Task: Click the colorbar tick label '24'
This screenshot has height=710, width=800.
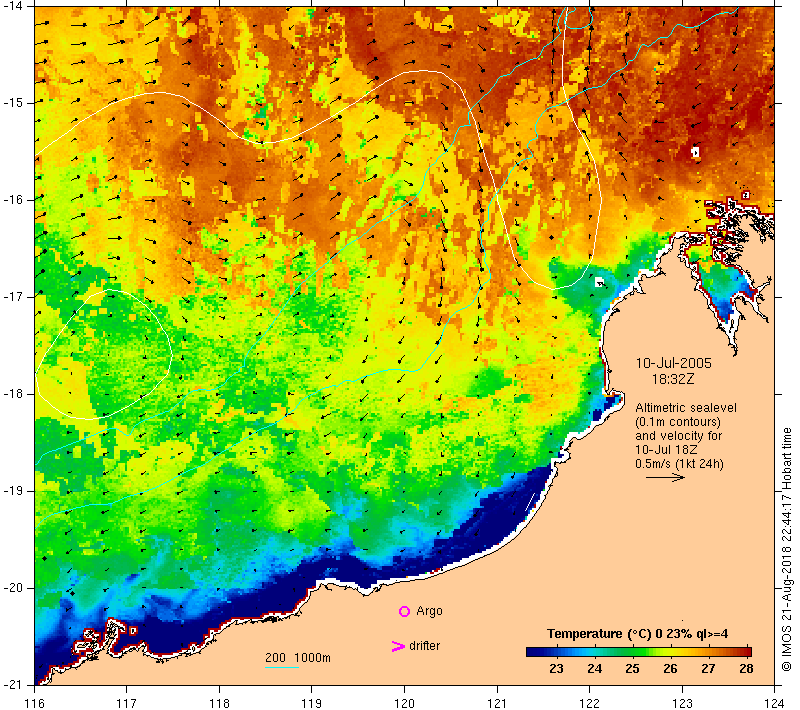Action: 594,669
